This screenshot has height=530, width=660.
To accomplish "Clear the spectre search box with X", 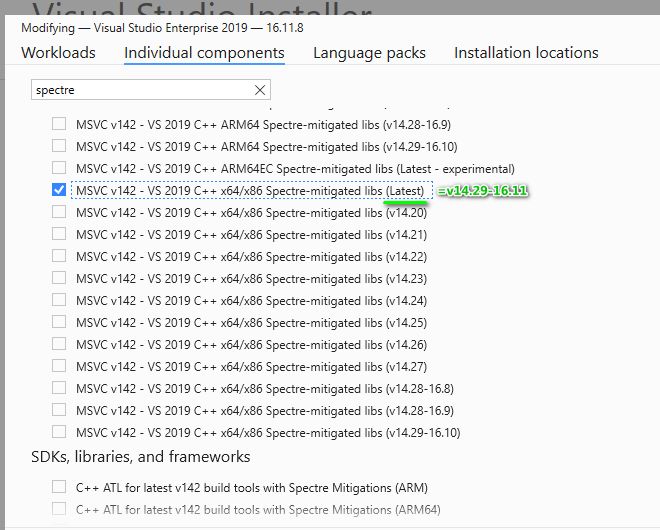I will (260, 90).
